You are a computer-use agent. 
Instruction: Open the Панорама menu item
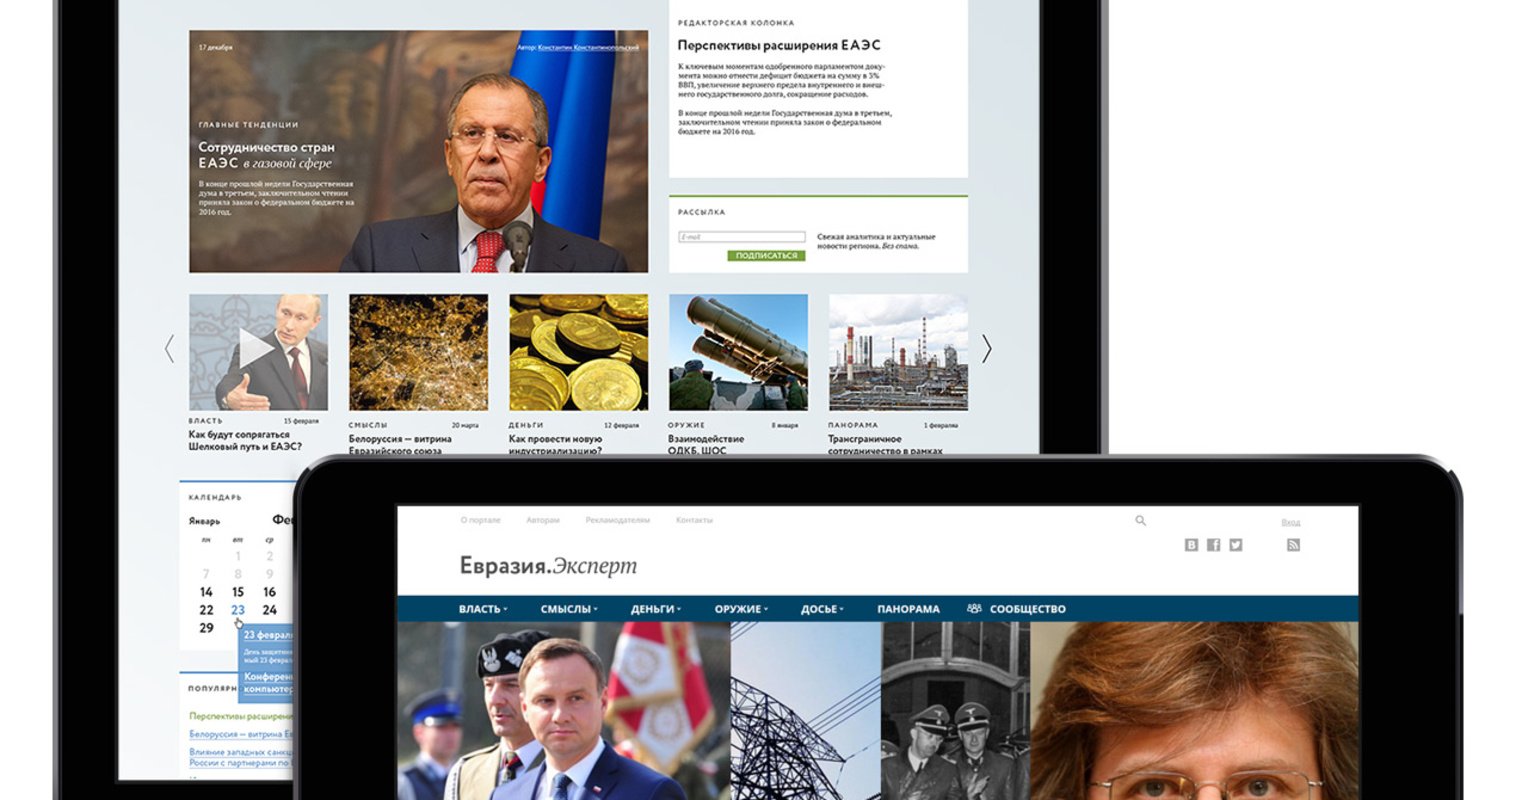coord(908,609)
